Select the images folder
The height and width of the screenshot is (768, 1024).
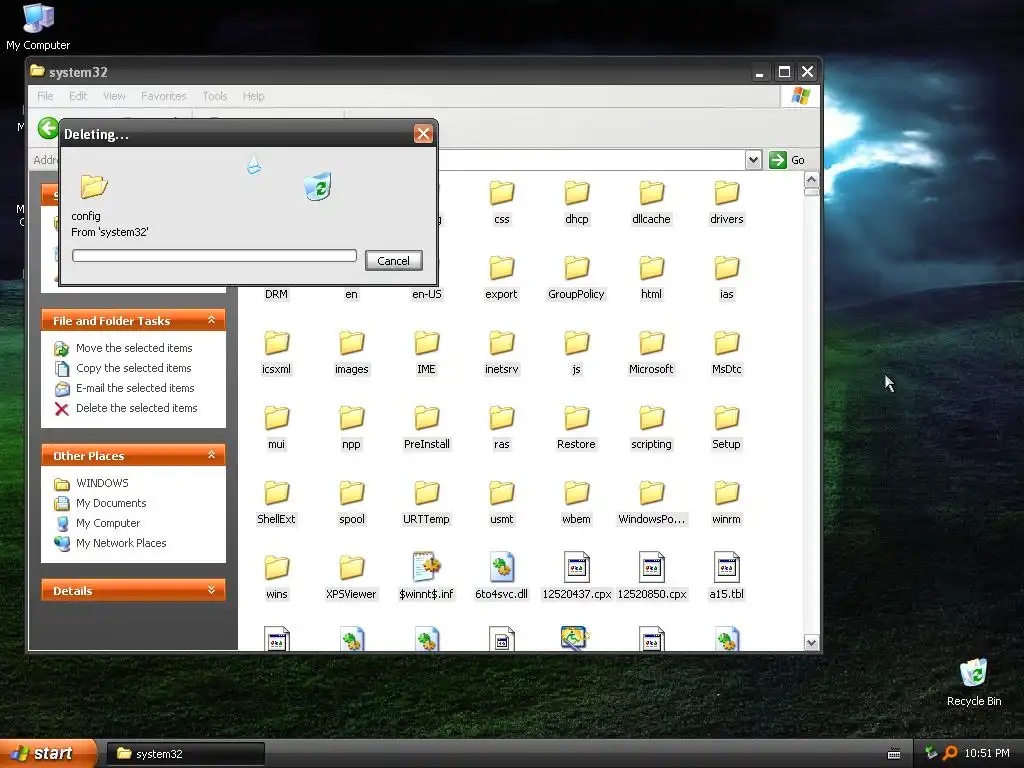point(351,353)
